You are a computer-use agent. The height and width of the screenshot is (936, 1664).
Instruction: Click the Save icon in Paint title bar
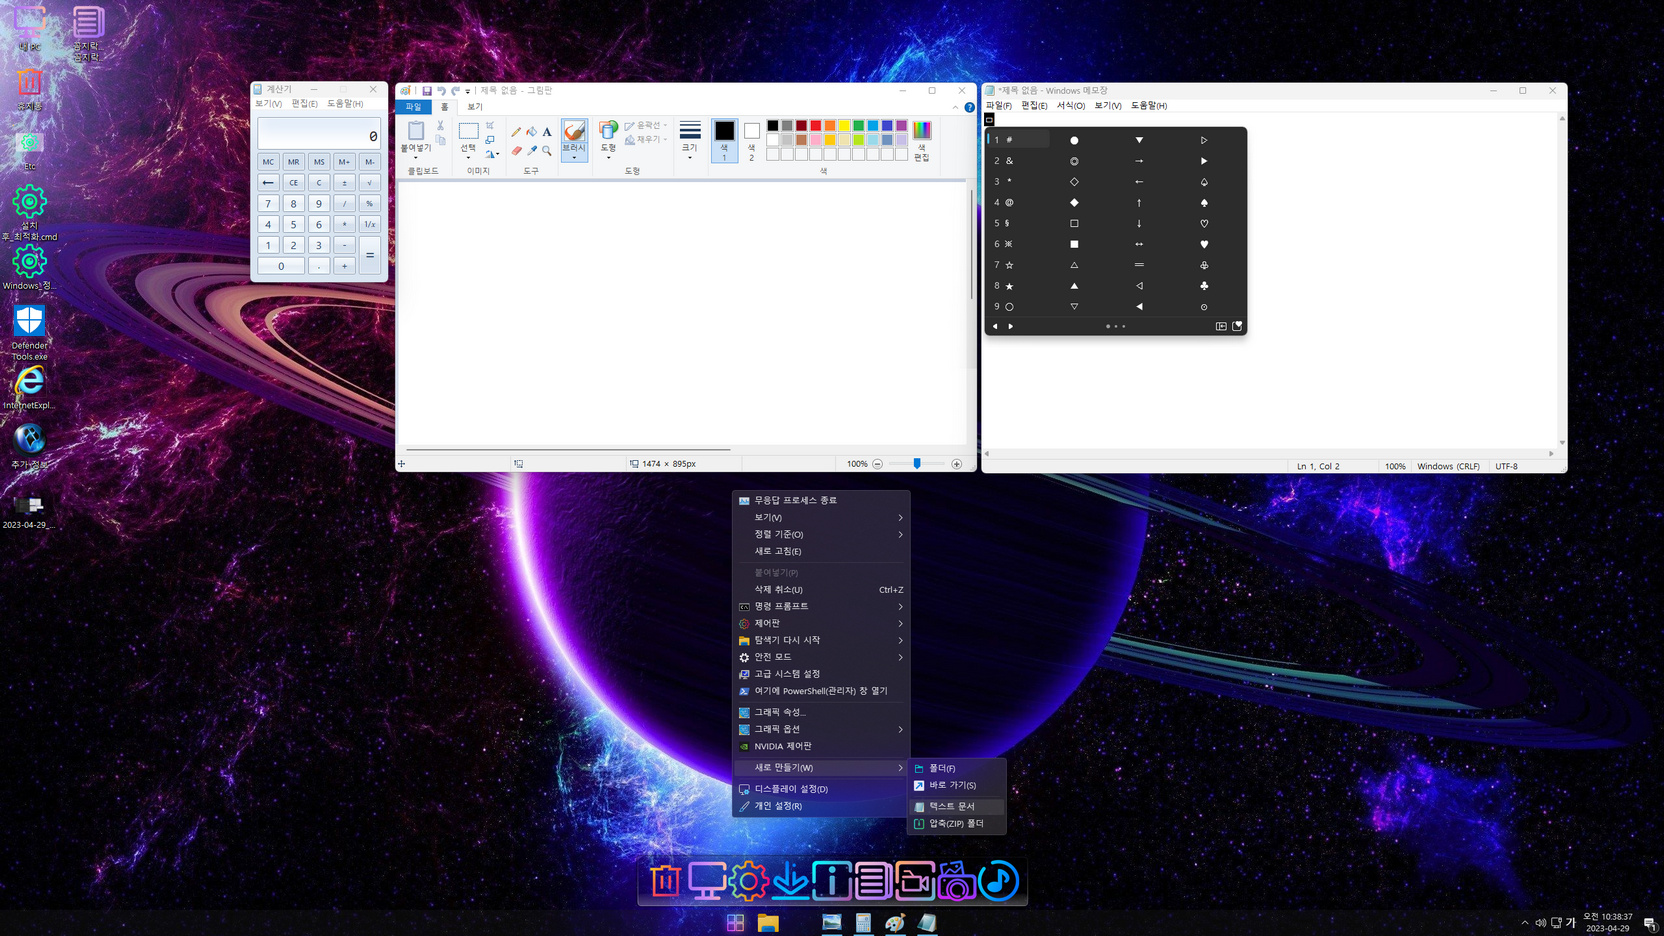click(427, 91)
